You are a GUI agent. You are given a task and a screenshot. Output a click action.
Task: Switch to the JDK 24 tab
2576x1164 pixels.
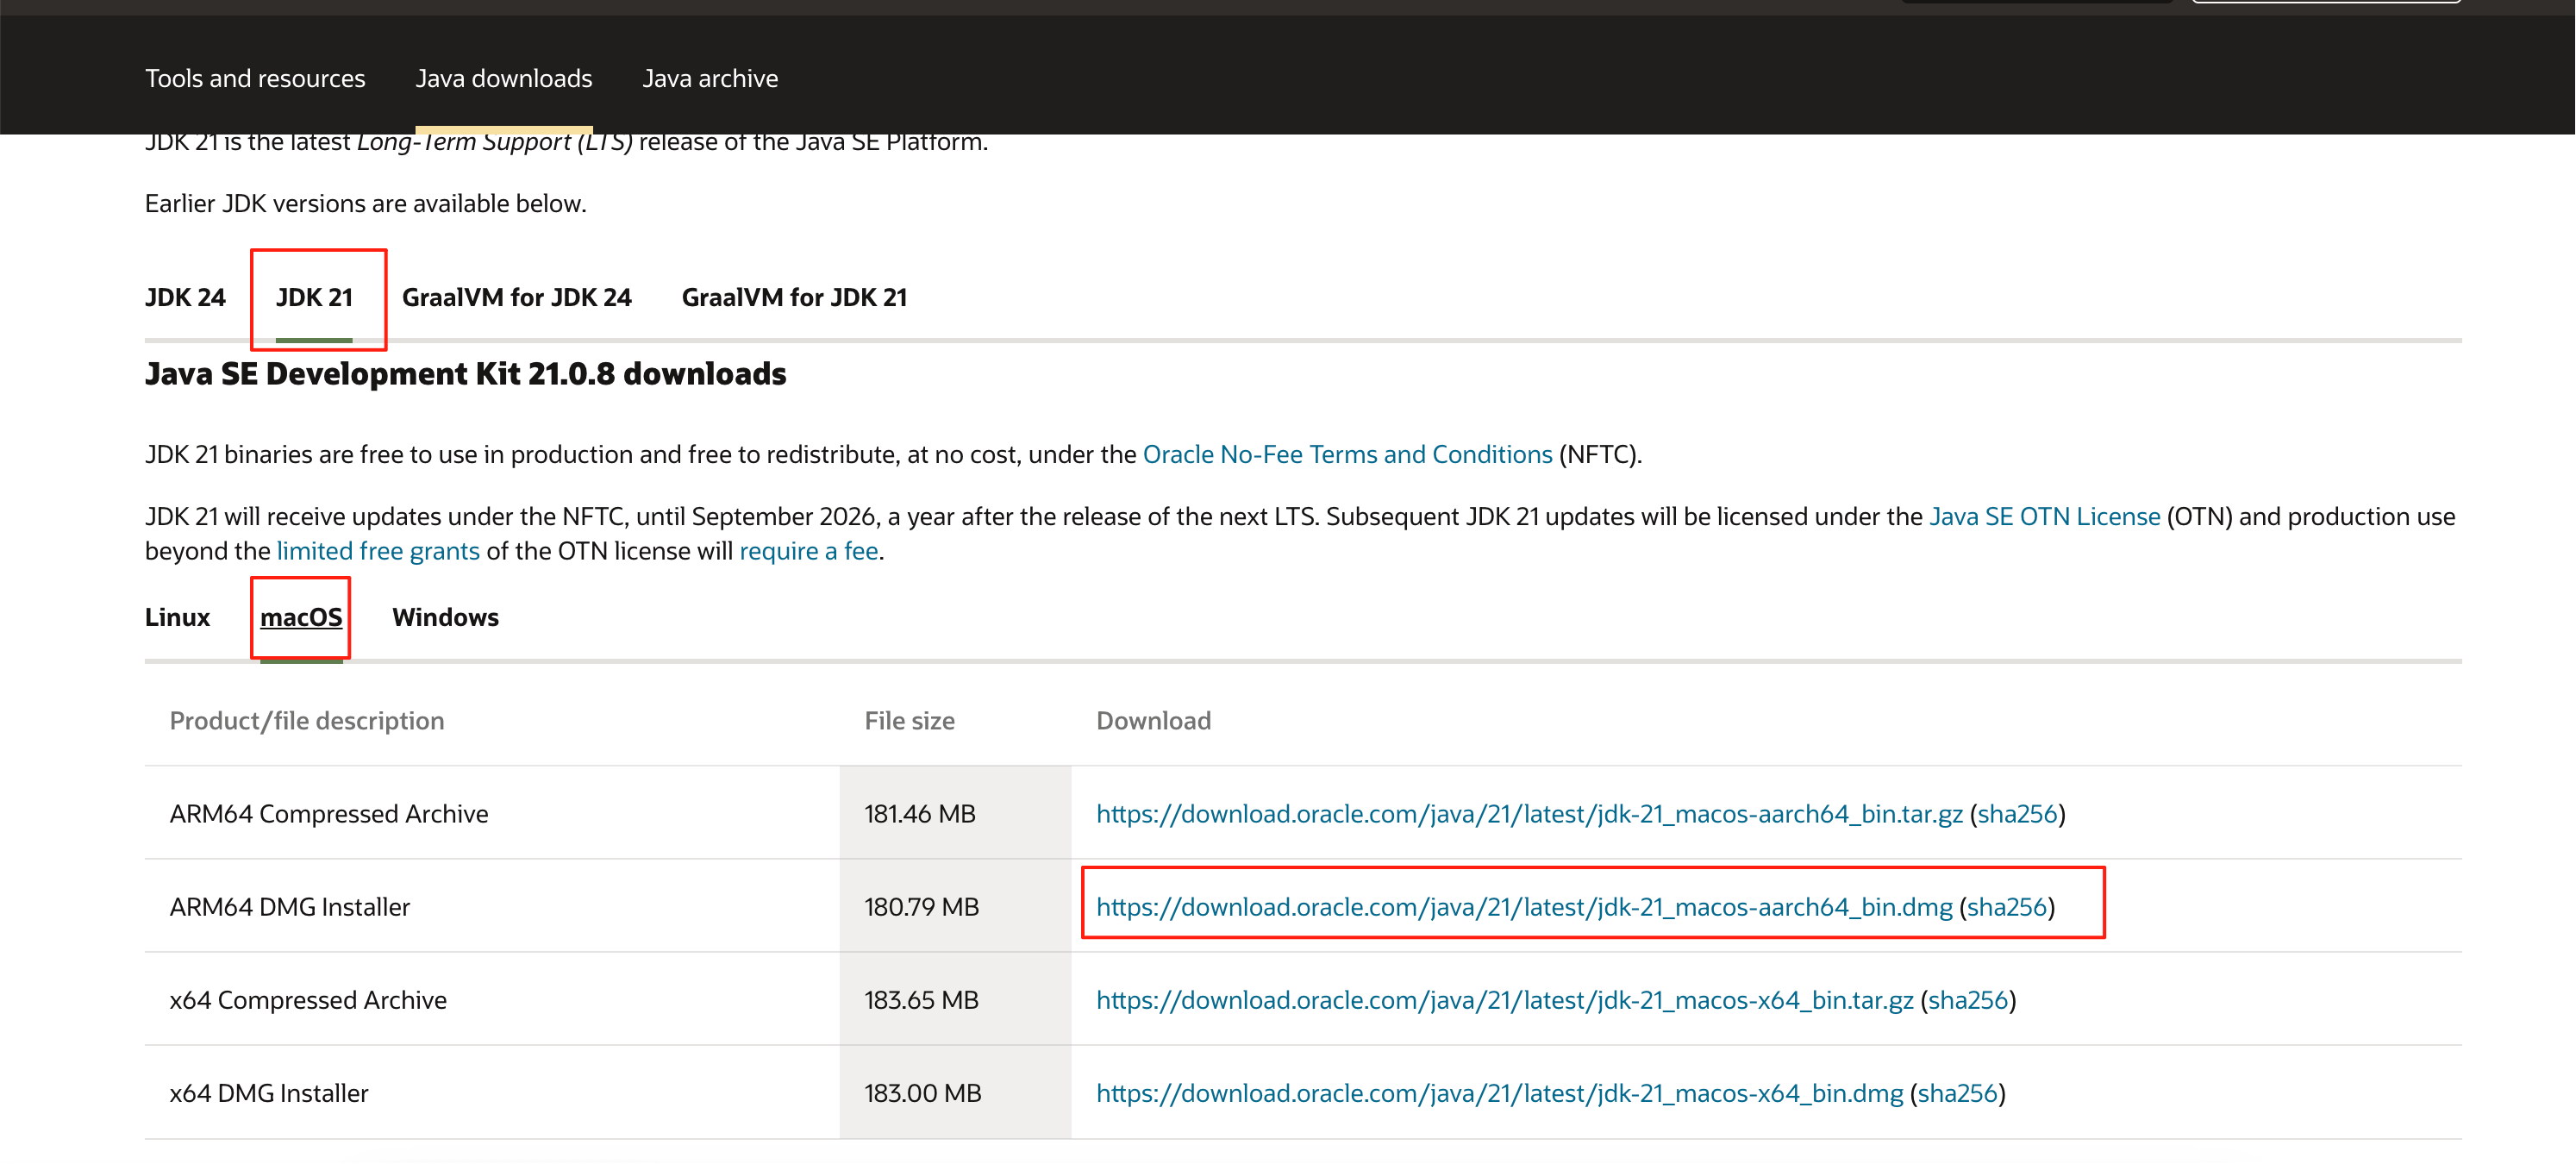(185, 297)
